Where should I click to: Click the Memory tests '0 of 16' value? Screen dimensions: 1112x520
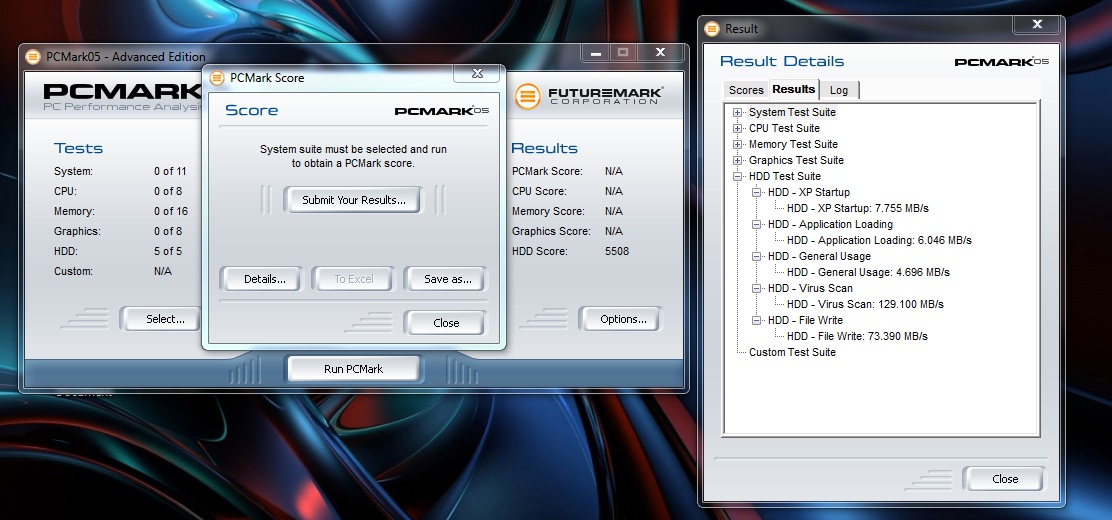click(170, 211)
